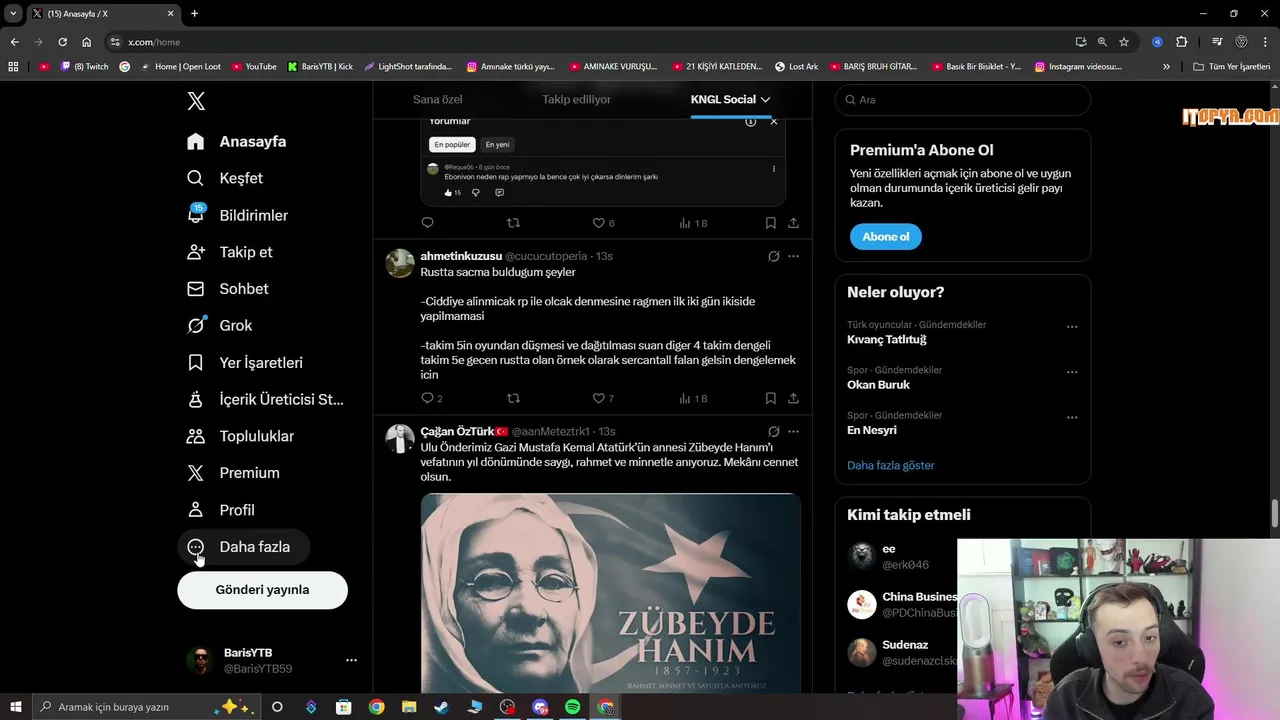The image size is (1280, 720).
Task: Click the Ara search field
Action: [962, 100]
